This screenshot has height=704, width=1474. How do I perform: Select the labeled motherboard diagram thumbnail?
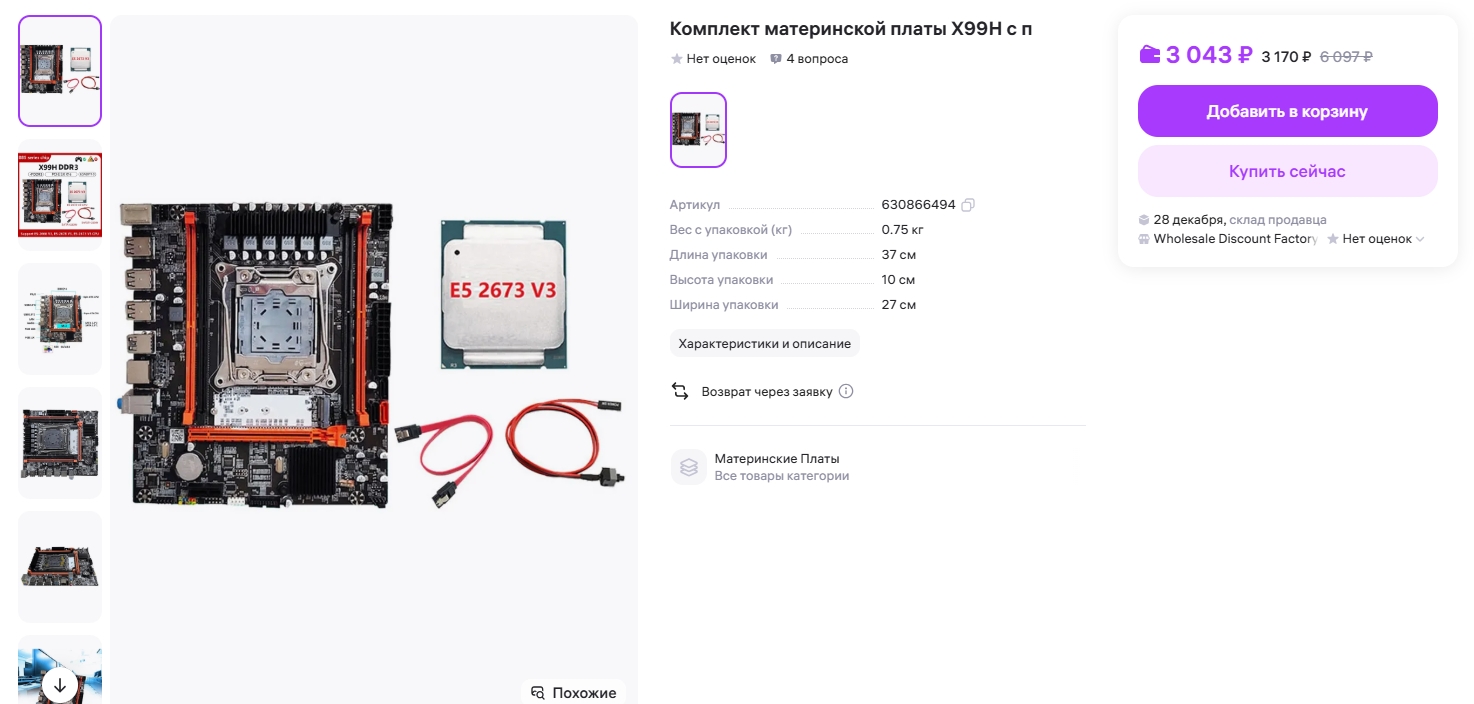[60, 319]
